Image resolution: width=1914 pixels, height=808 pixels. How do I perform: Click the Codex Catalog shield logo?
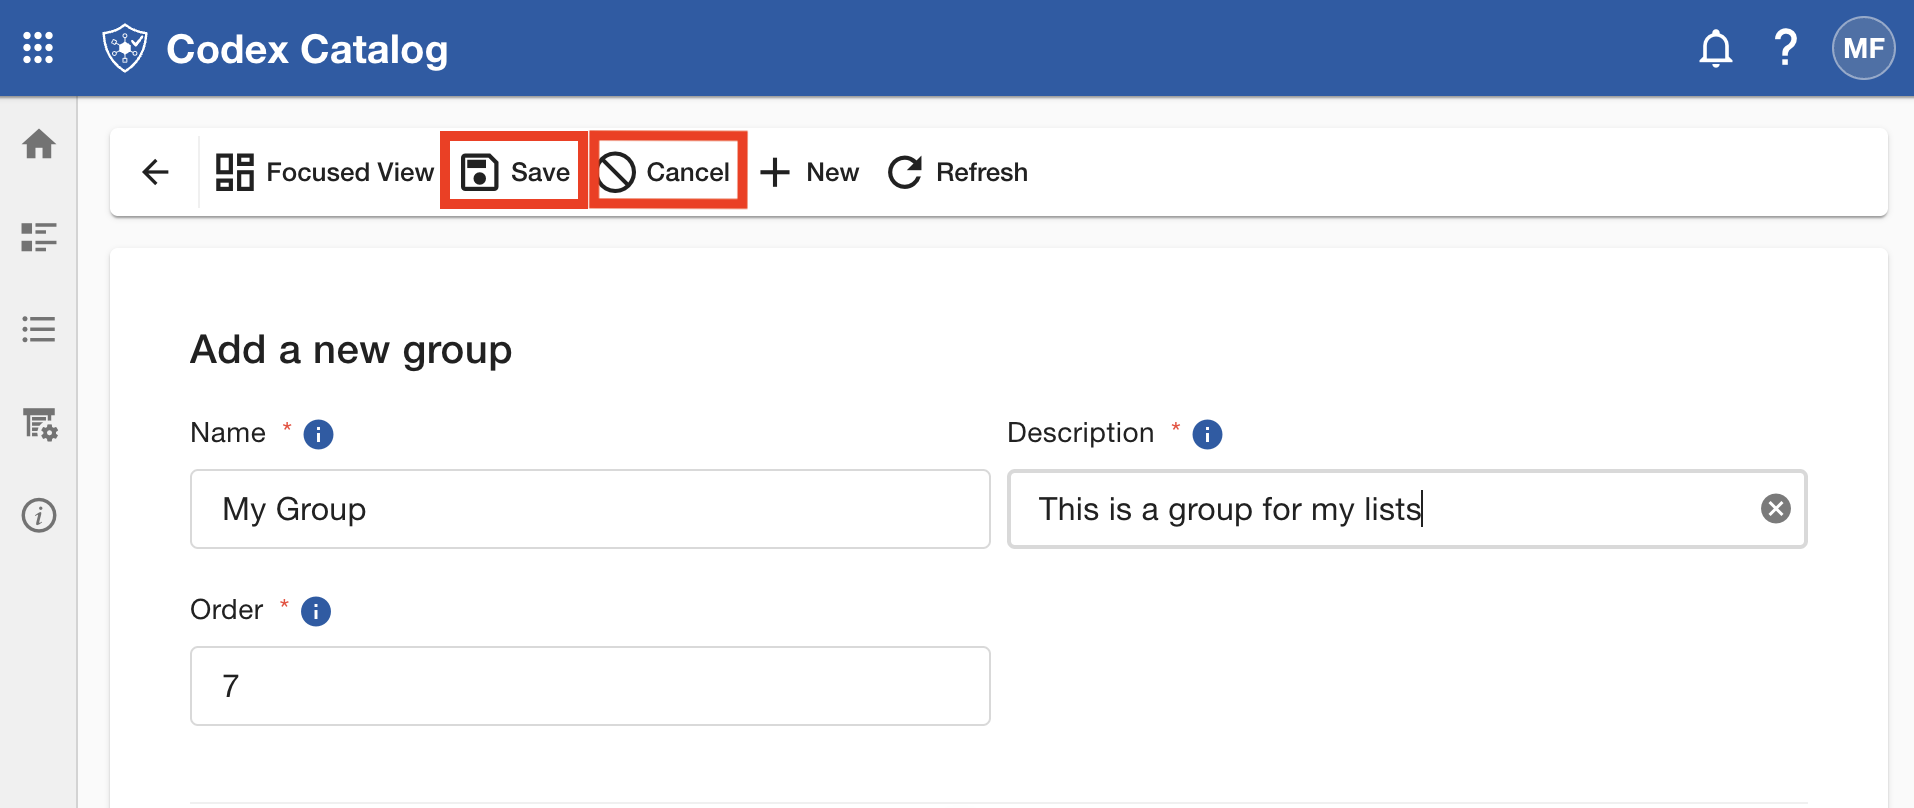[x=125, y=48]
